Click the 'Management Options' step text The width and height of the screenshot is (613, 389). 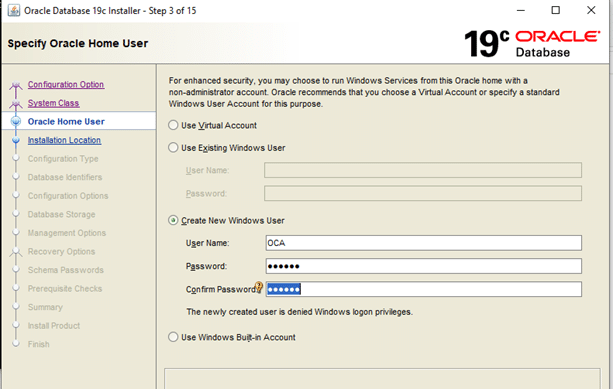(67, 233)
